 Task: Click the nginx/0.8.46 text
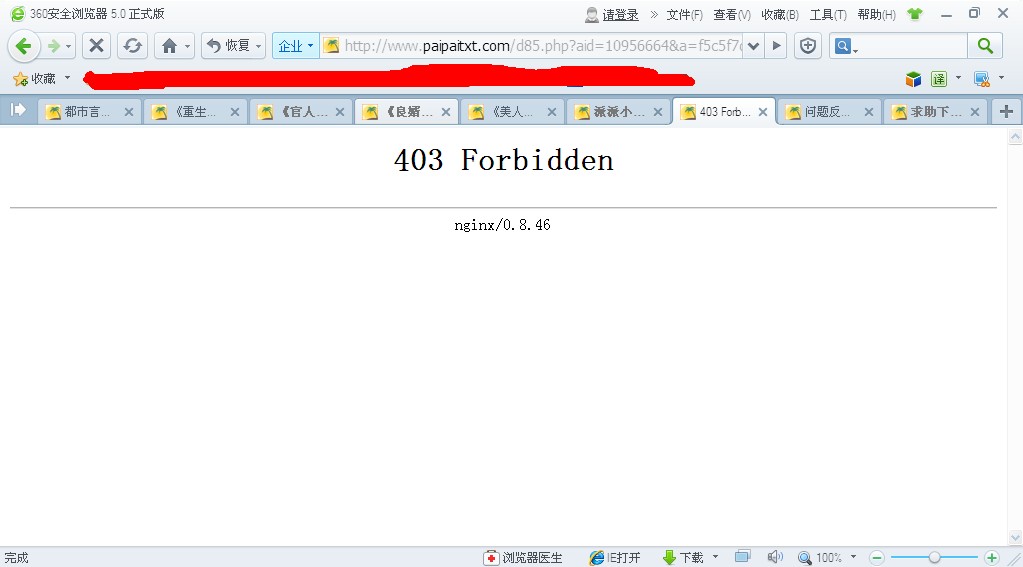(502, 225)
